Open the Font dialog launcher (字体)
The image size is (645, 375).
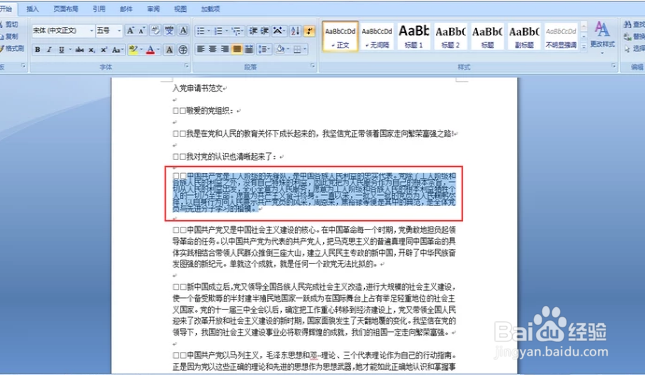pos(187,66)
